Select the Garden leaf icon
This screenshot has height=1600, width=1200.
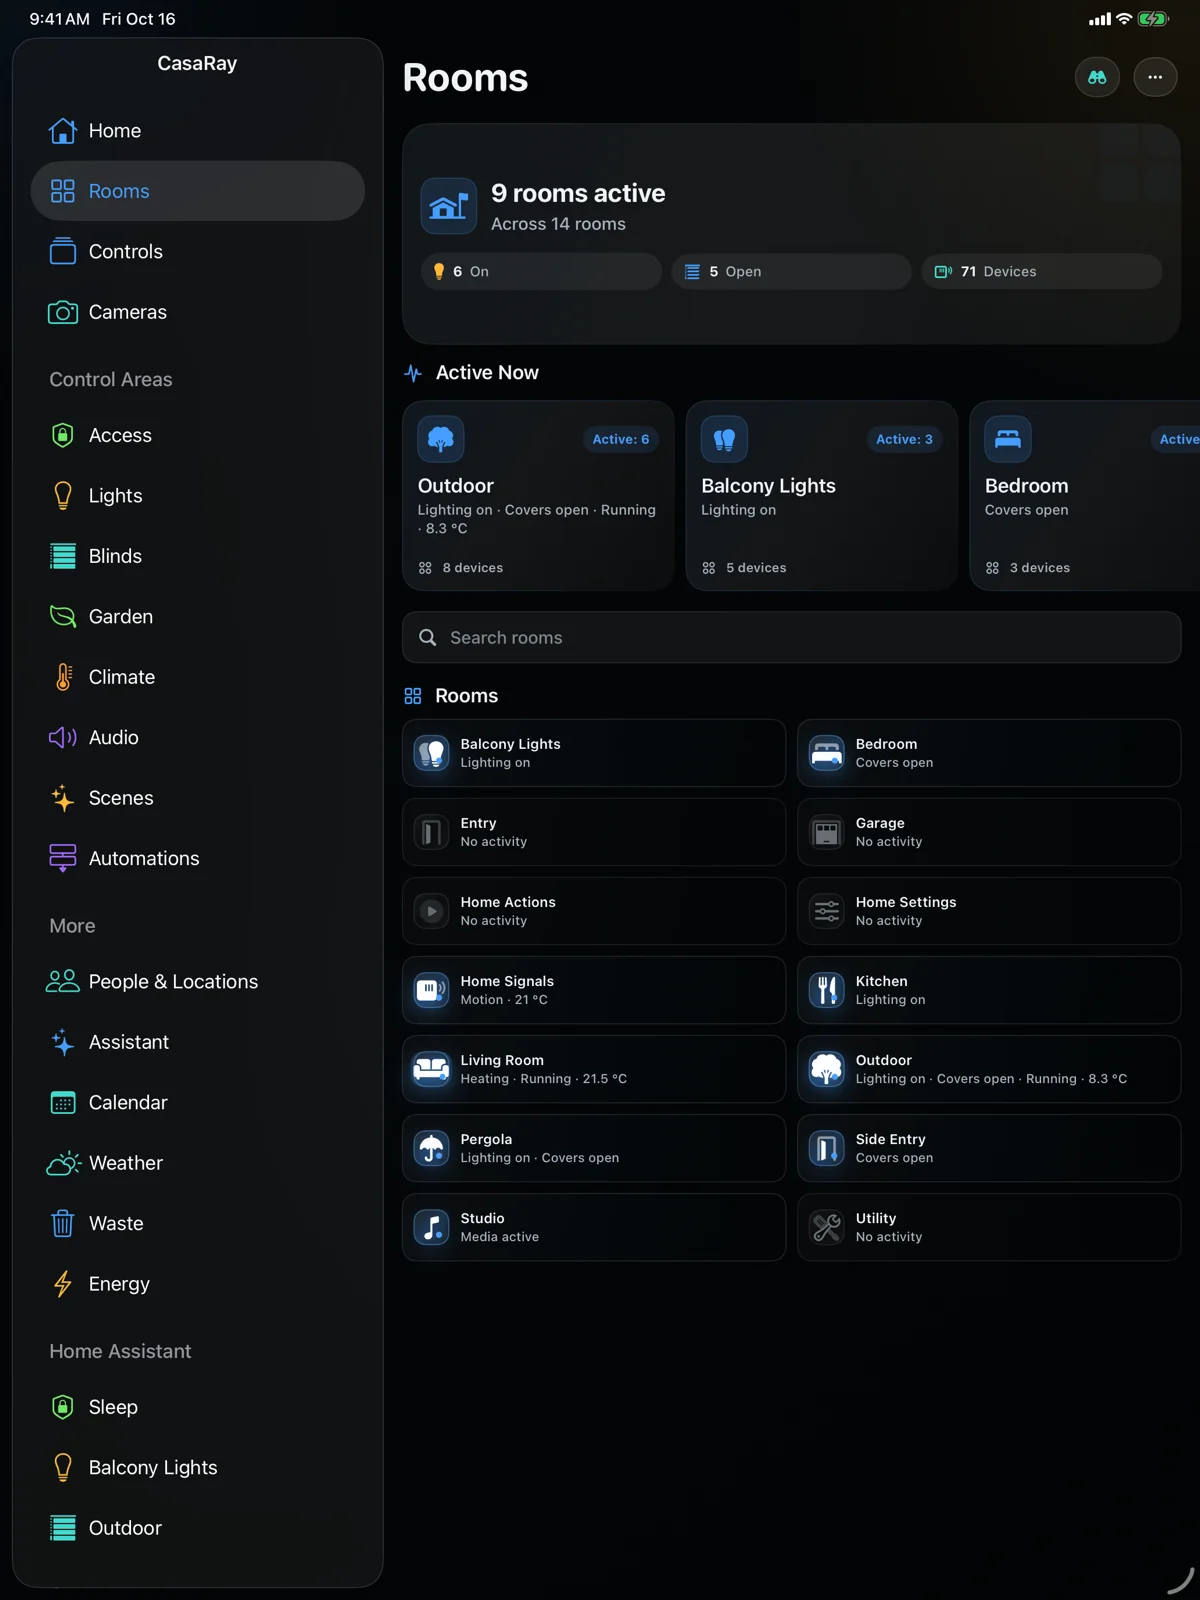pos(63,617)
